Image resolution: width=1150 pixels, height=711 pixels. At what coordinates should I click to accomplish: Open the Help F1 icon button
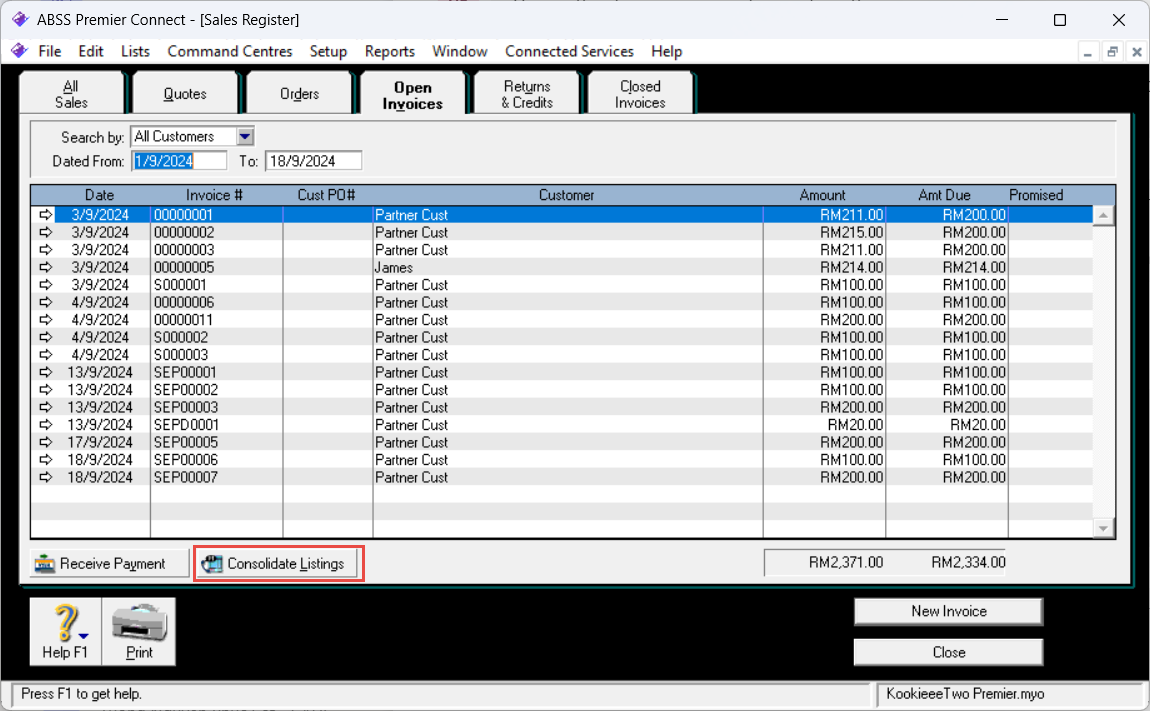click(65, 631)
